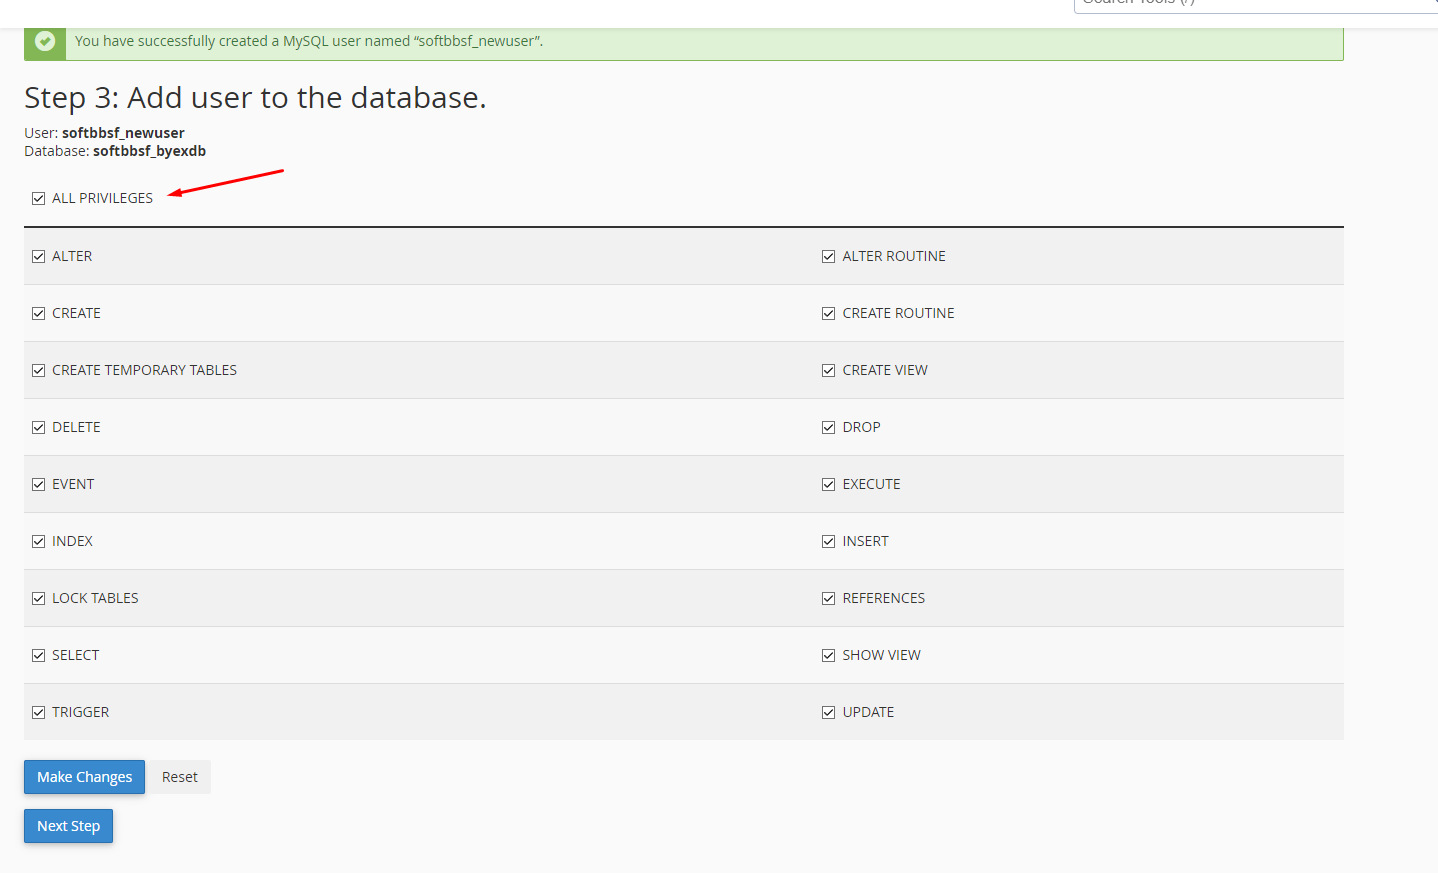Uncheck the INDEX privilege

tap(39, 541)
